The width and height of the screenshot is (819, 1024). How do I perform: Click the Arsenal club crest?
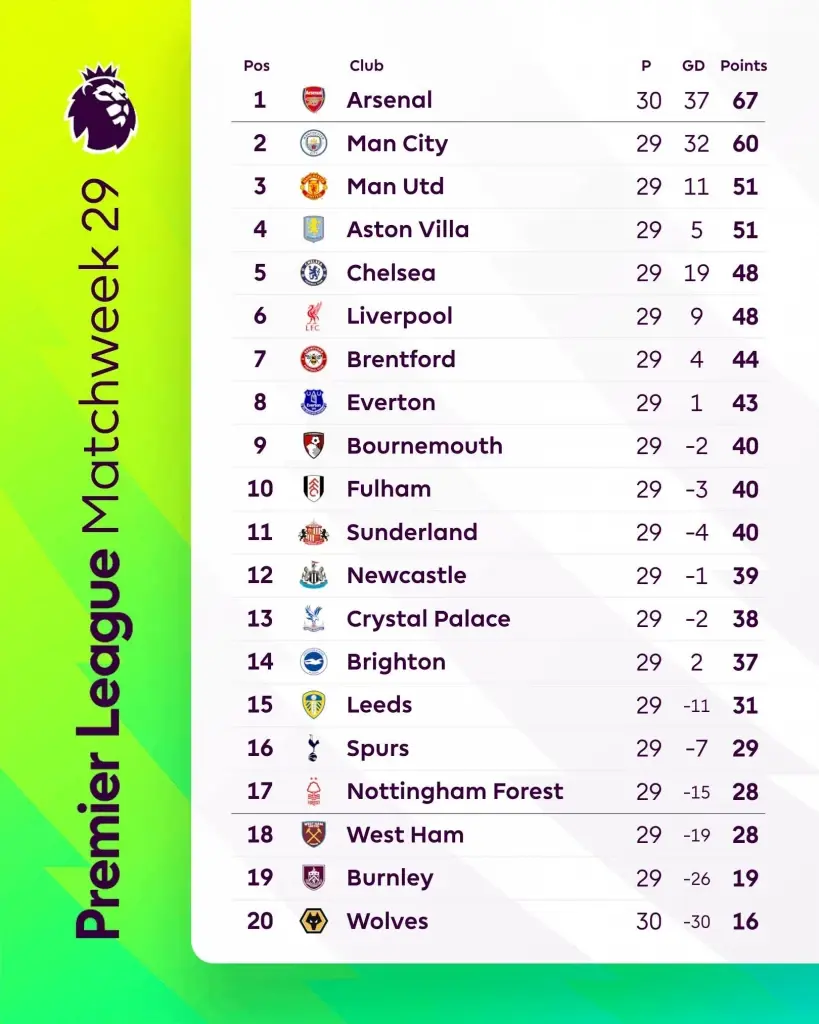point(314,100)
